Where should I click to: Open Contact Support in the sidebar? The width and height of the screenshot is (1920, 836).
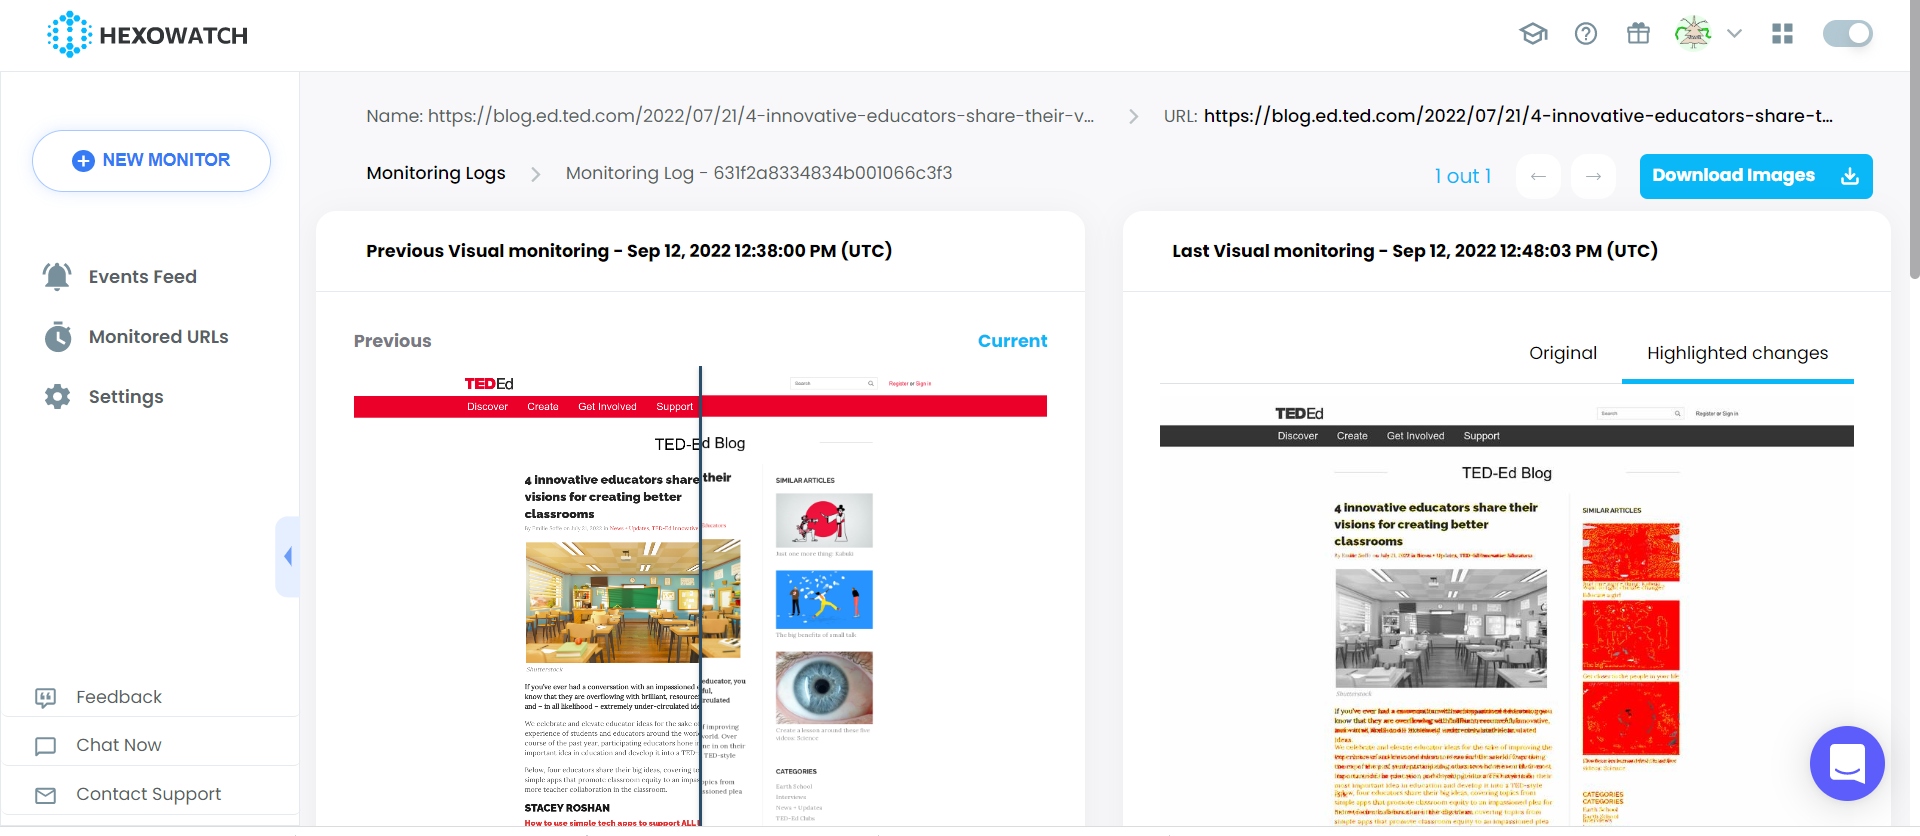[150, 794]
